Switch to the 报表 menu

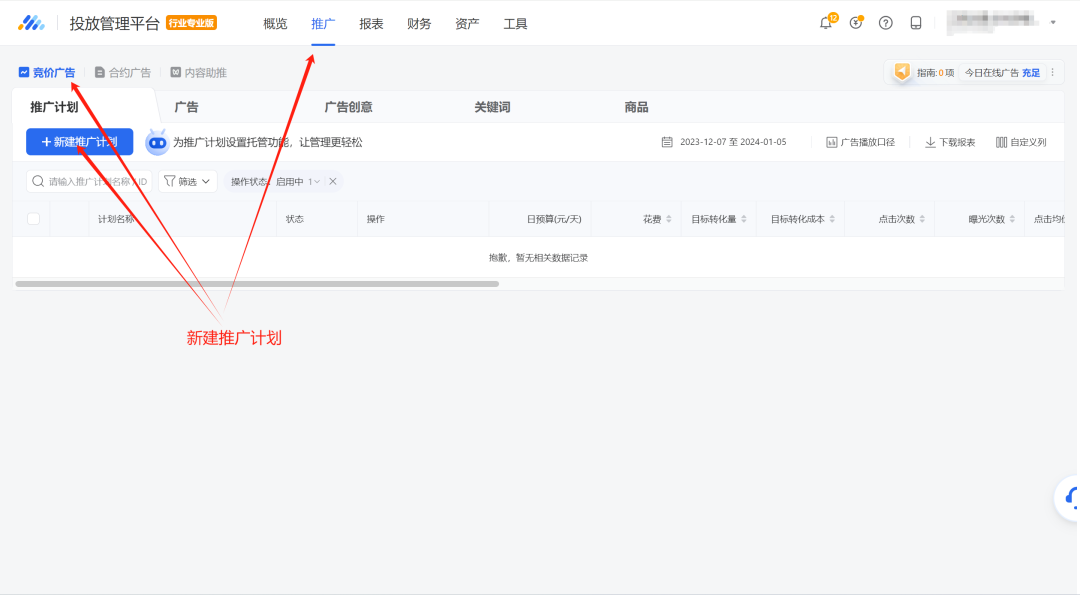(x=371, y=23)
